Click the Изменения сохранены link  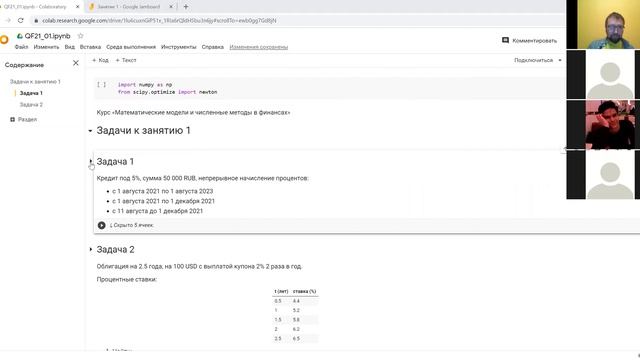coord(259,47)
